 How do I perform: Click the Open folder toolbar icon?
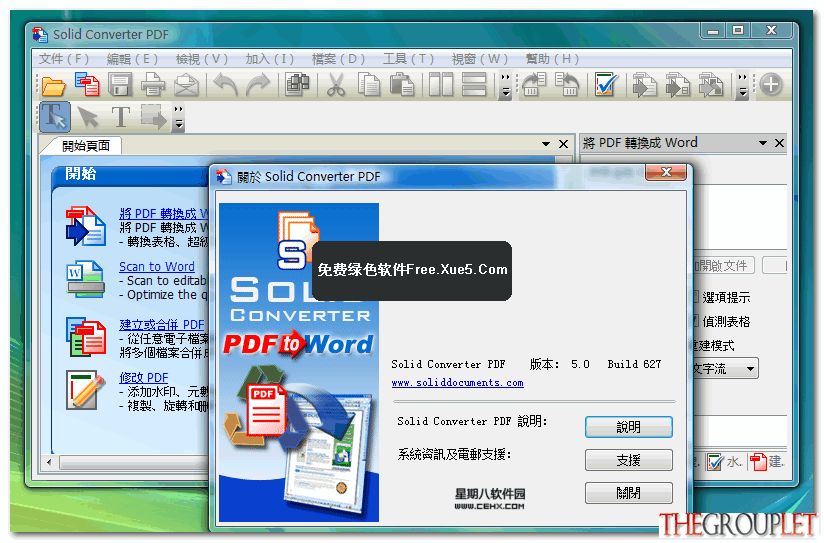click(54, 86)
